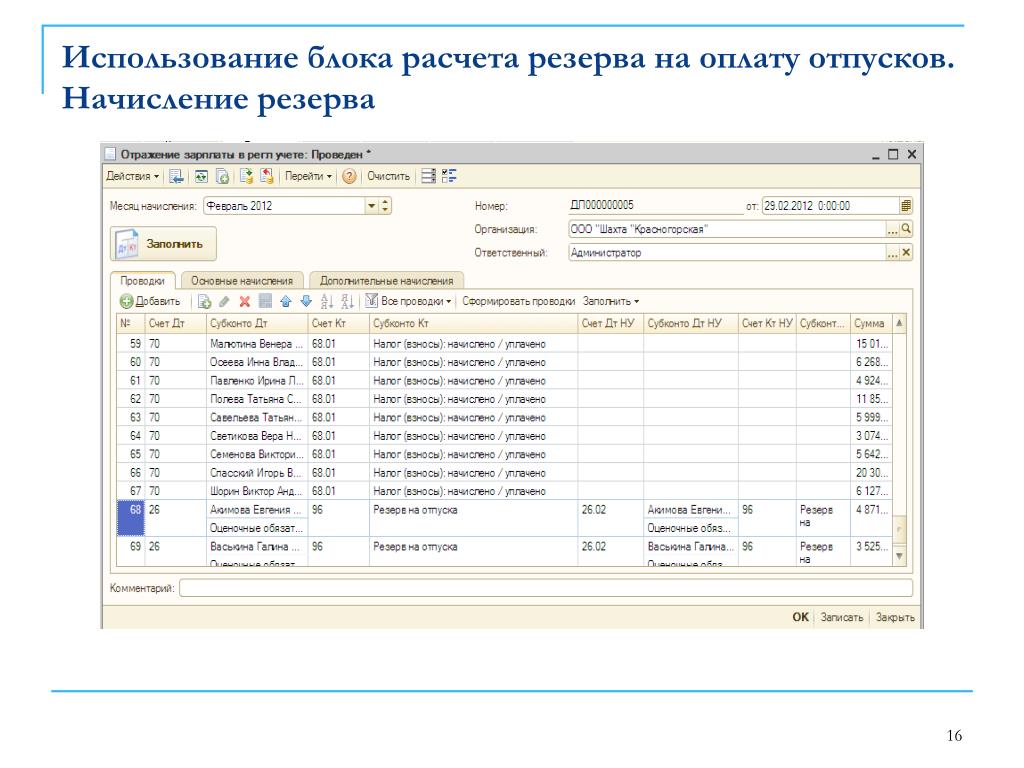Select row 66 Спасский Игорь
Viewport: 1024px width, 768px height.
[x=505, y=473]
